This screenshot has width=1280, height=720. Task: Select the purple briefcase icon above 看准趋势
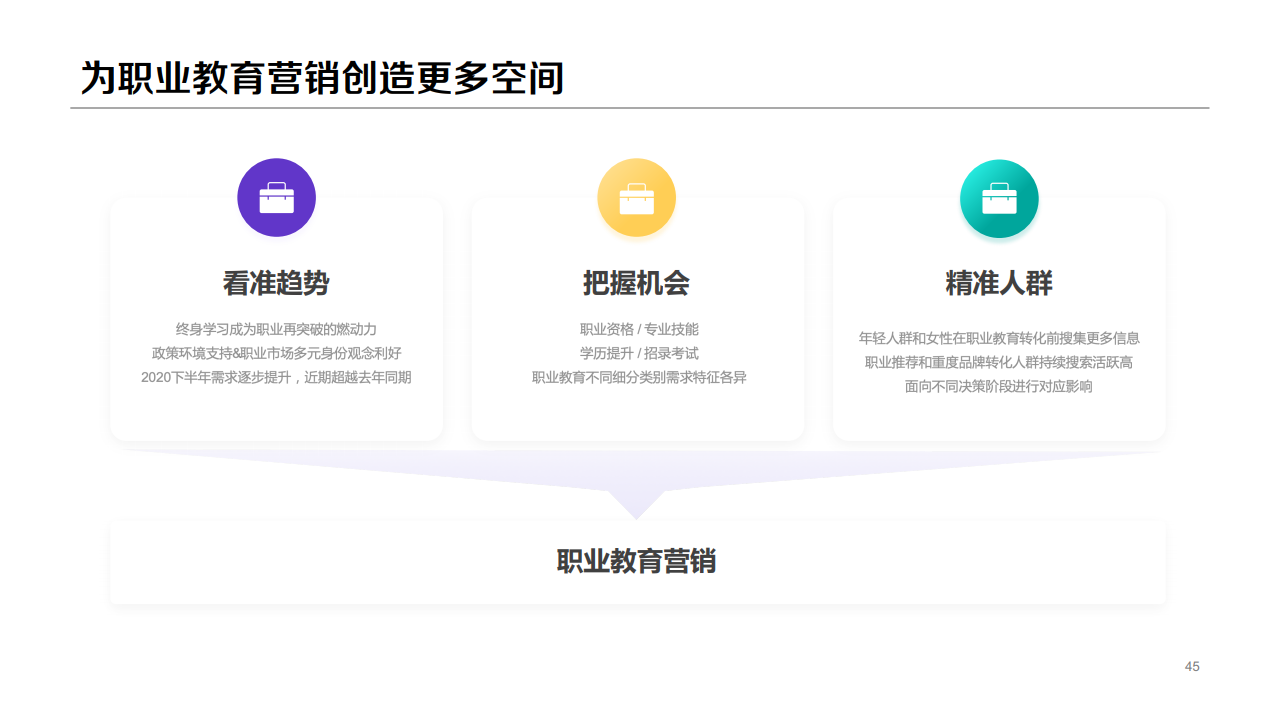coord(277,197)
